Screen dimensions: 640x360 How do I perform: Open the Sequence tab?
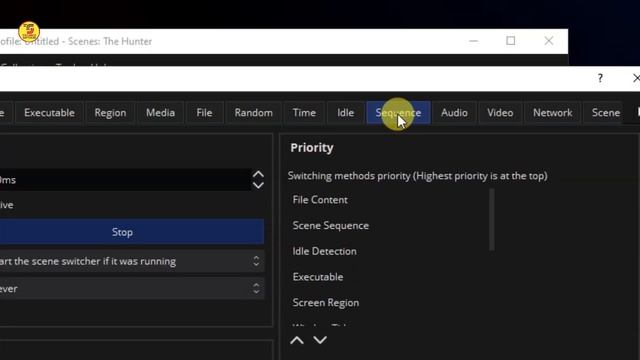point(398,113)
